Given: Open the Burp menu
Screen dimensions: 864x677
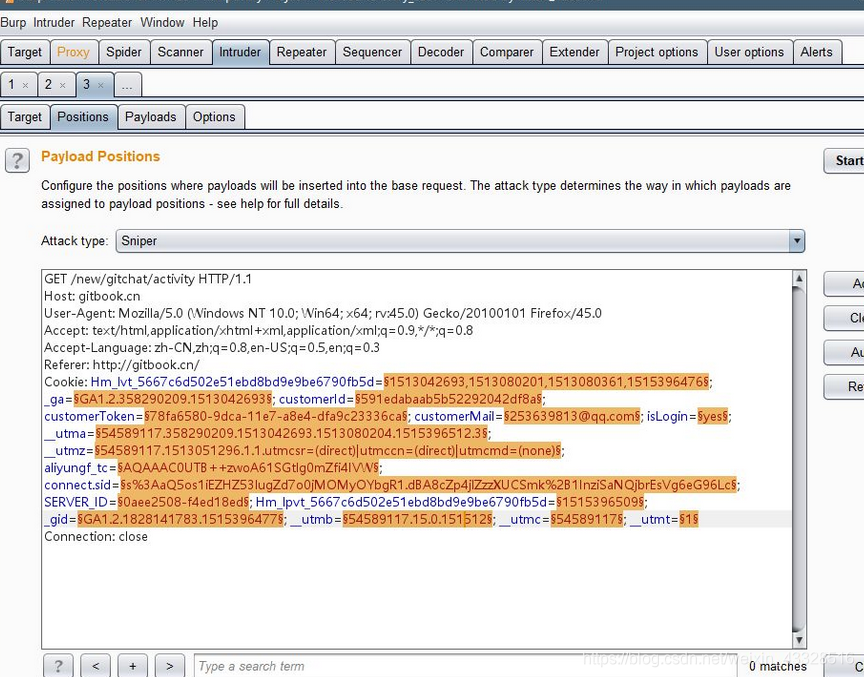Looking at the screenshot, I should click(x=13, y=23).
